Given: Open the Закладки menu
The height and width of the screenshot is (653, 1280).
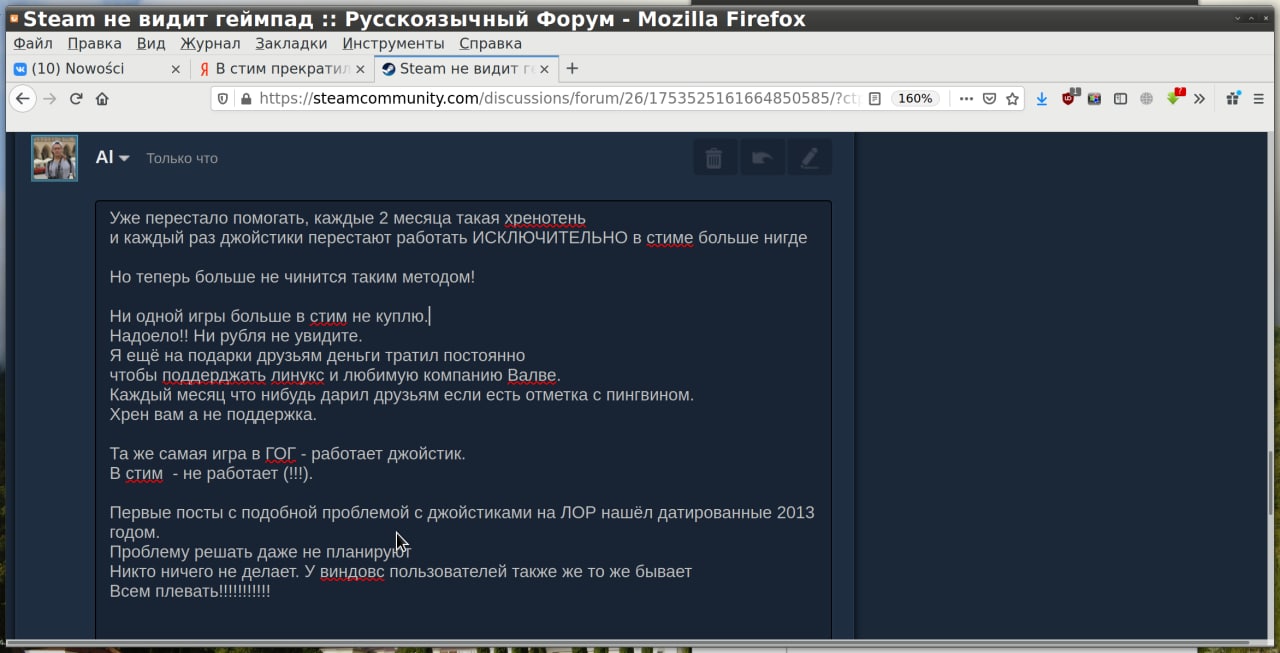Looking at the screenshot, I should click(291, 43).
